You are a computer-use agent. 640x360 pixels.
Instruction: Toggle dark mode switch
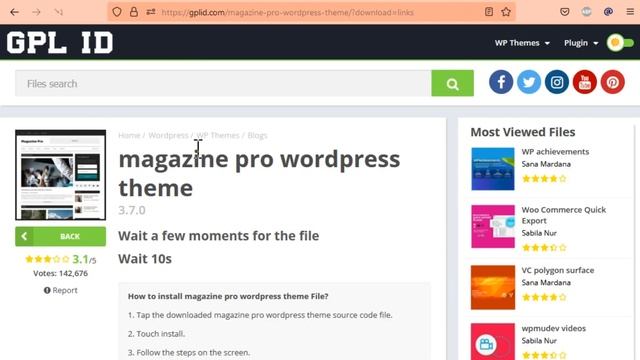point(620,42)
